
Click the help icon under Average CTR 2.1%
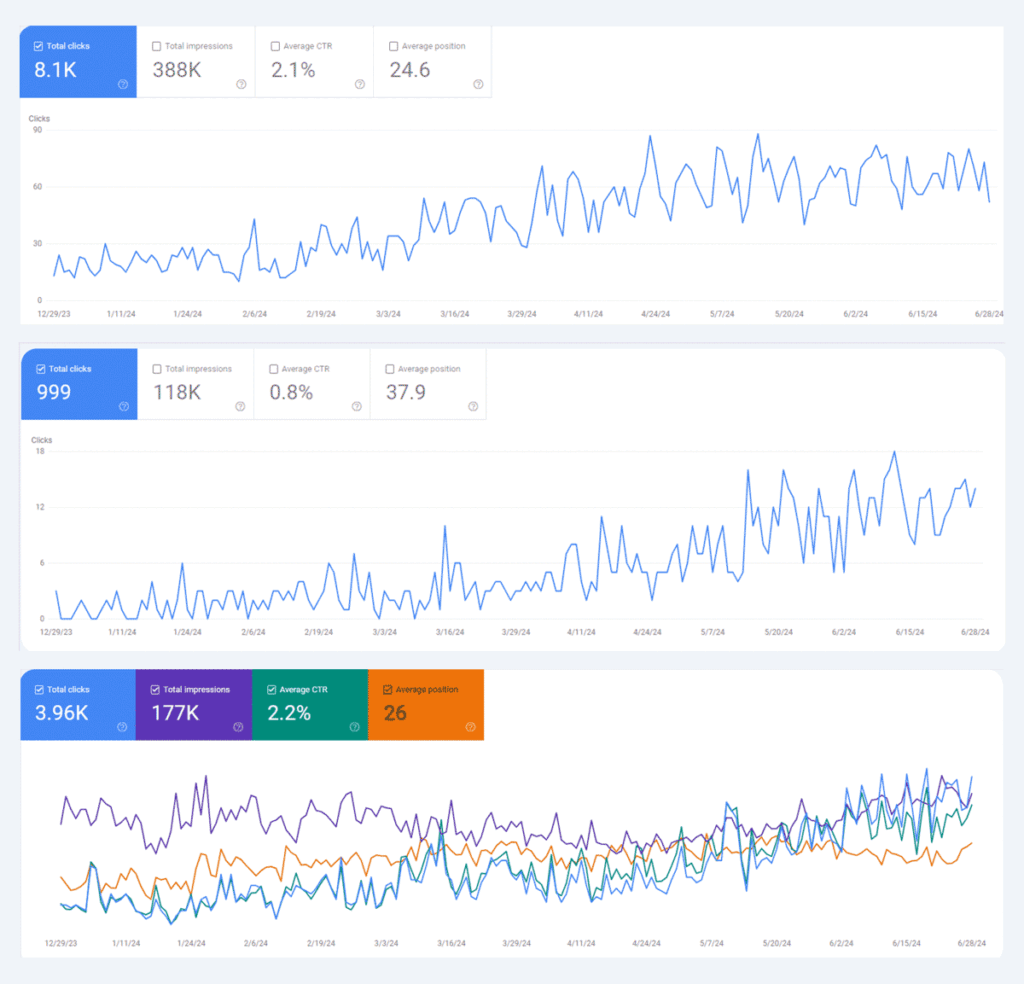(359, 86)
